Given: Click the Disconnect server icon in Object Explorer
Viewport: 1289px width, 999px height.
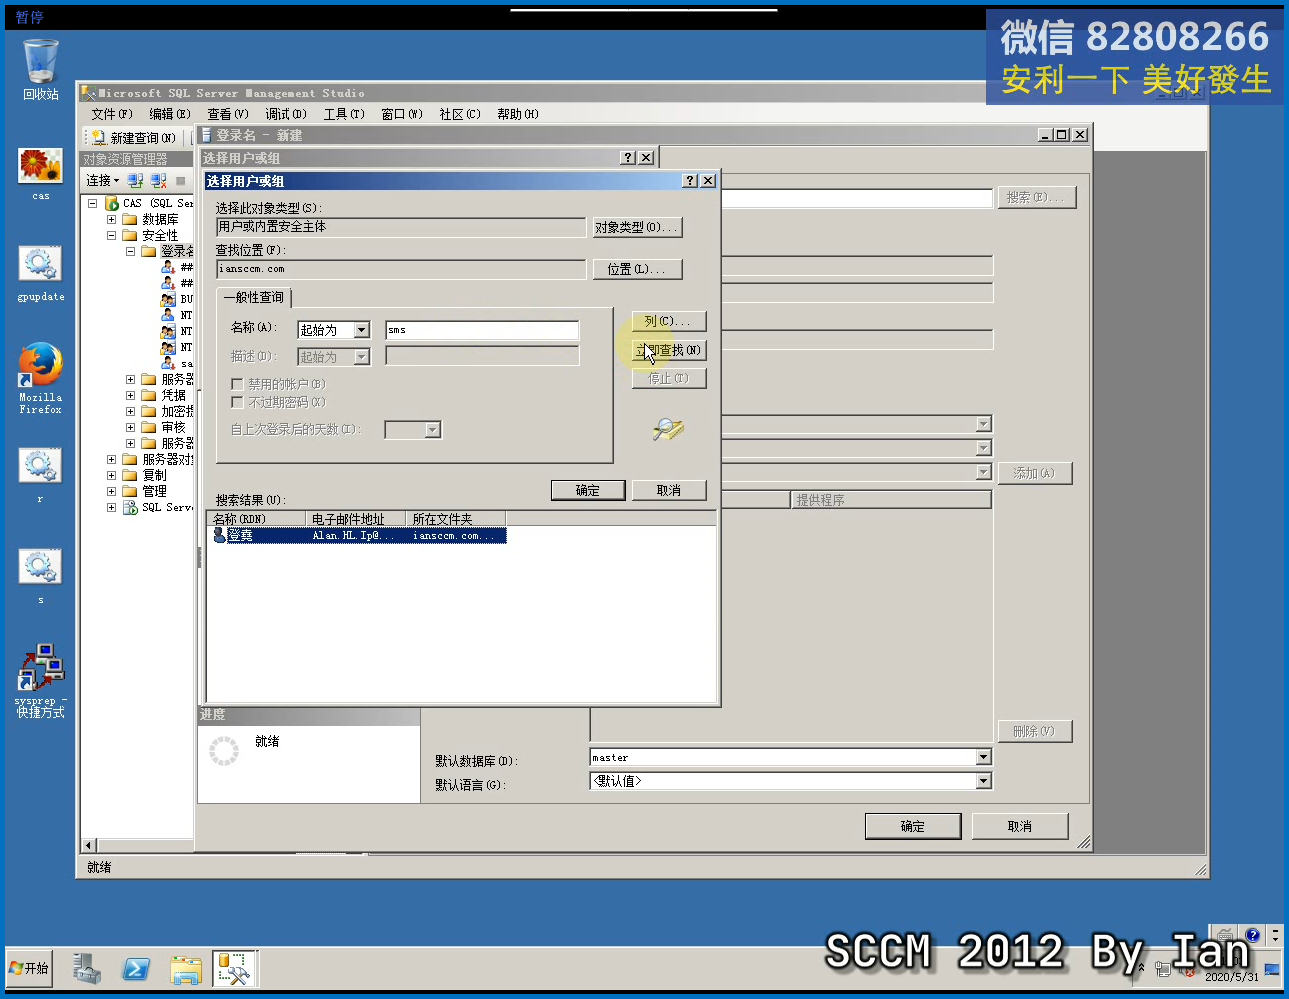Looking at the screenshot, I should [x=158, y=181].
